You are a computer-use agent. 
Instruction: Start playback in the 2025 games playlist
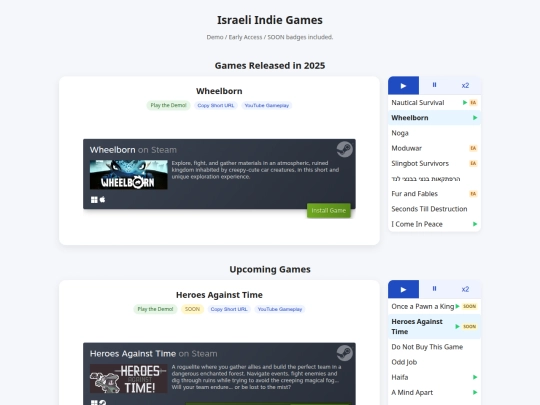403,85
